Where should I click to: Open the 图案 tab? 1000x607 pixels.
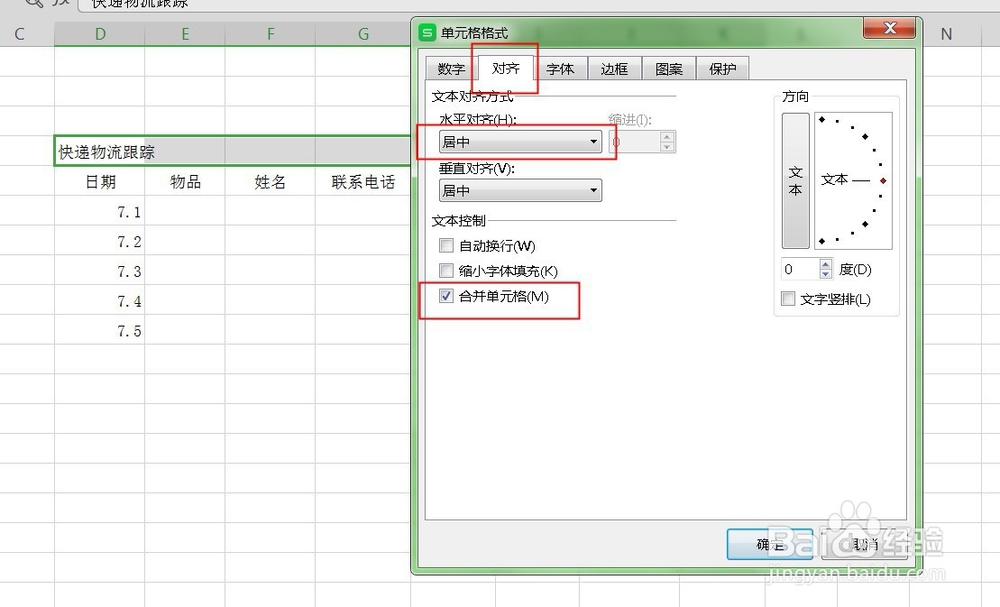tap(668, 68)
